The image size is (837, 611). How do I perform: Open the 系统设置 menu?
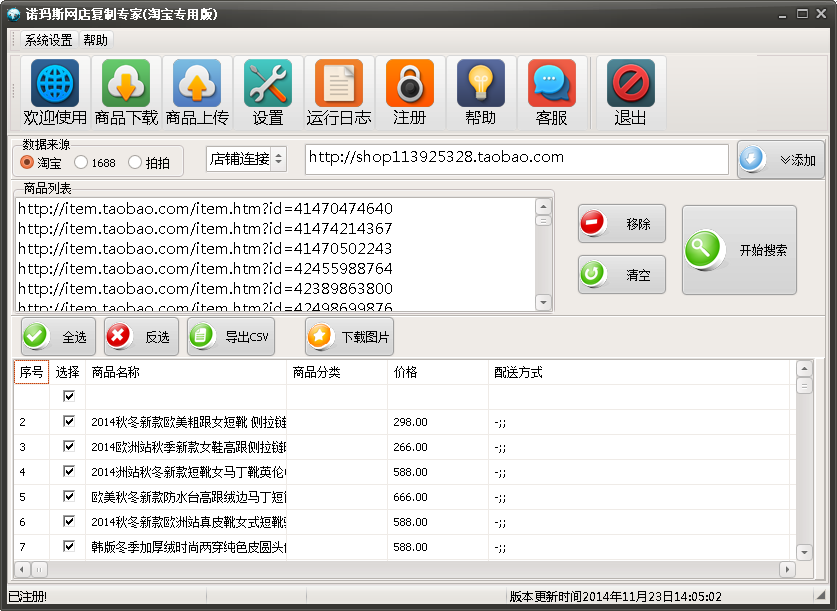click(x=48, y=40)
